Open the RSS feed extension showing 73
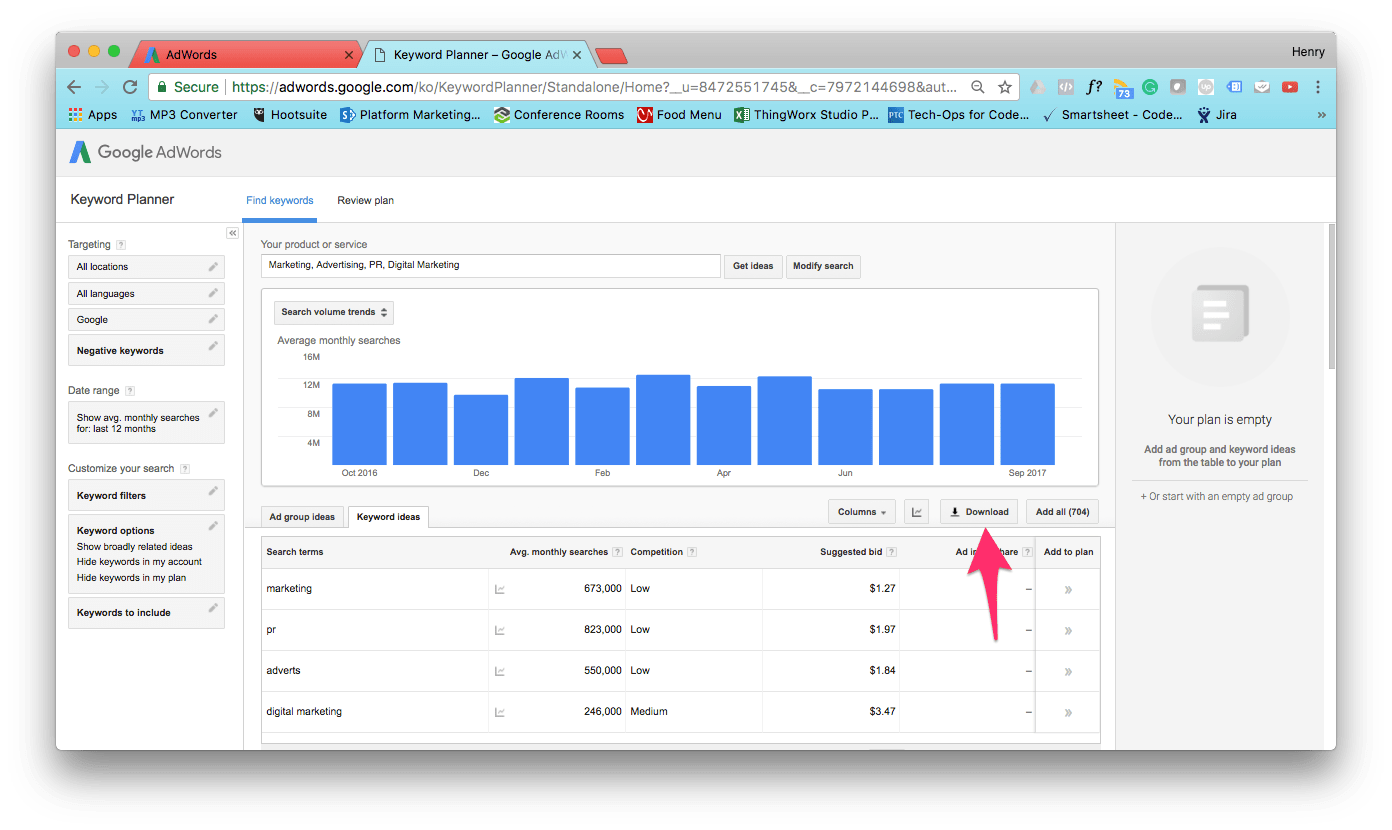The width and height of the screenshot is (1392, 830). 1122,88
